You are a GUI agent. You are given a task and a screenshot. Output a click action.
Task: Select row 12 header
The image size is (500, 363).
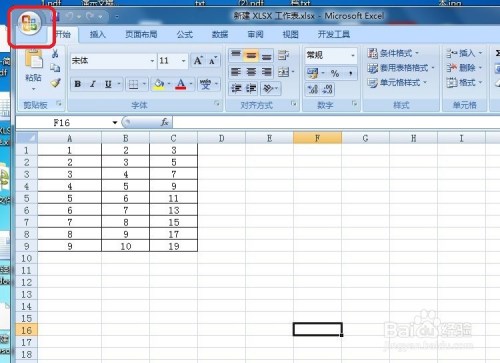[x=27, y=282]
